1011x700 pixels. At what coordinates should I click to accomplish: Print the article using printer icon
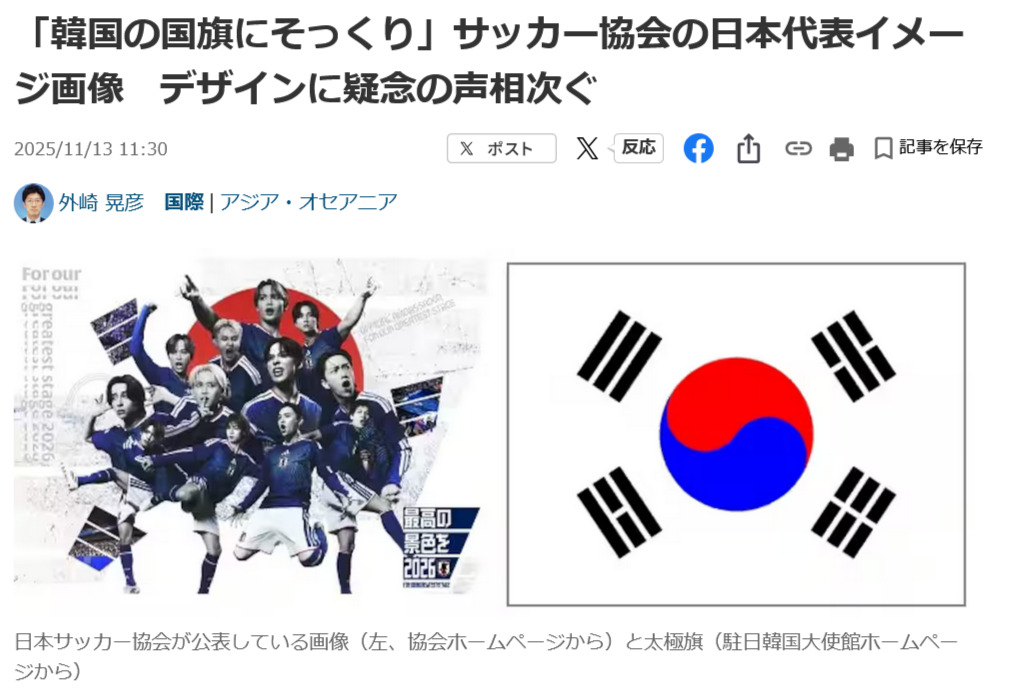click(841, 149)
